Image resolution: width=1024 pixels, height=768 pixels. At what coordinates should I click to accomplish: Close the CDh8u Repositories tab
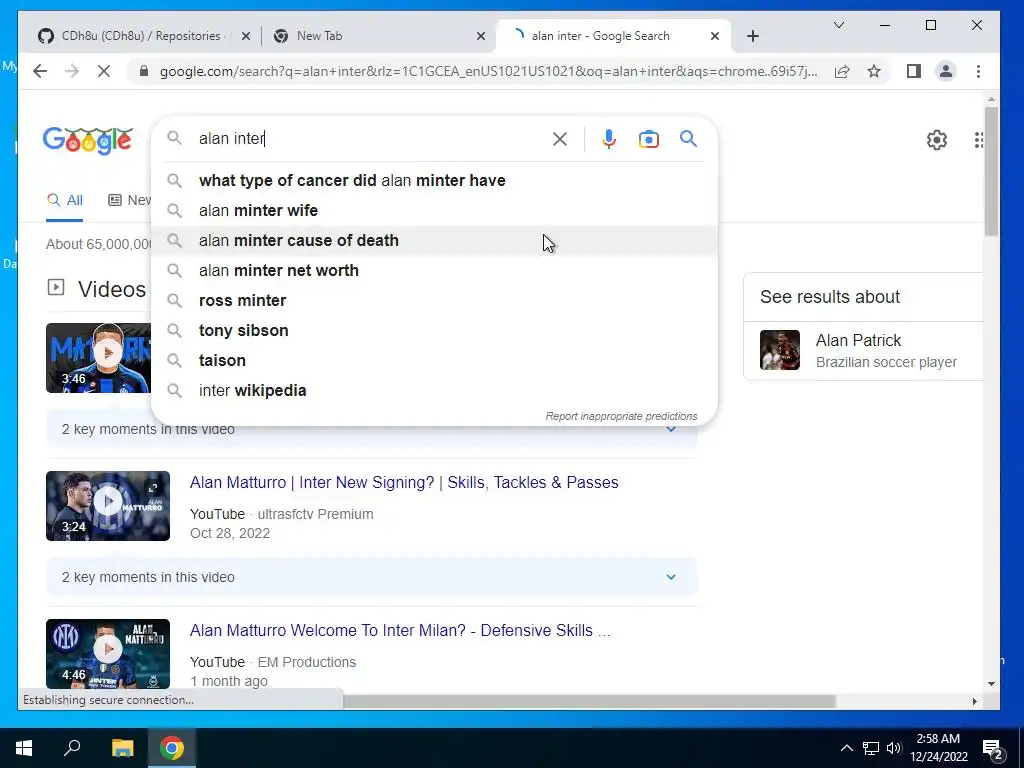(x=246, y=37)
